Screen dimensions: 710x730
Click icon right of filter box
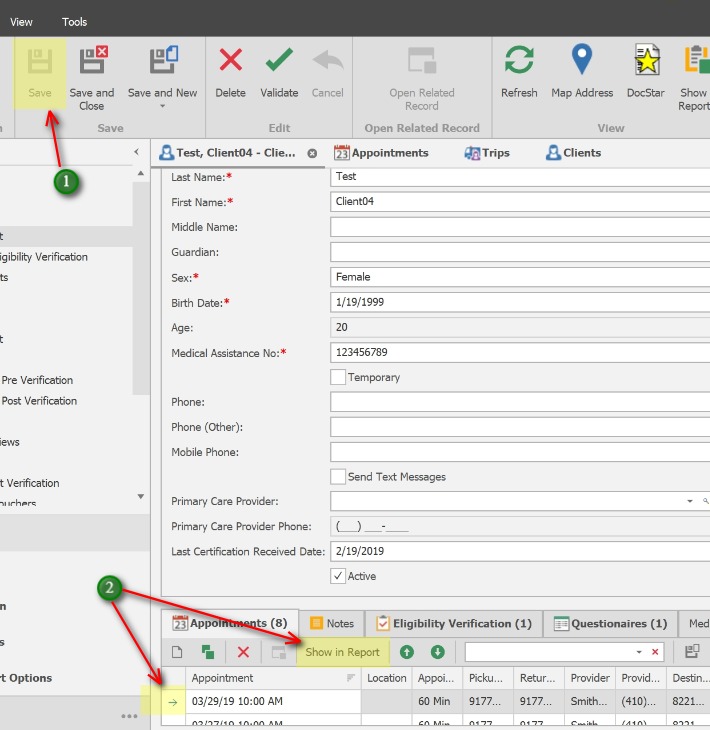[692, 651]
